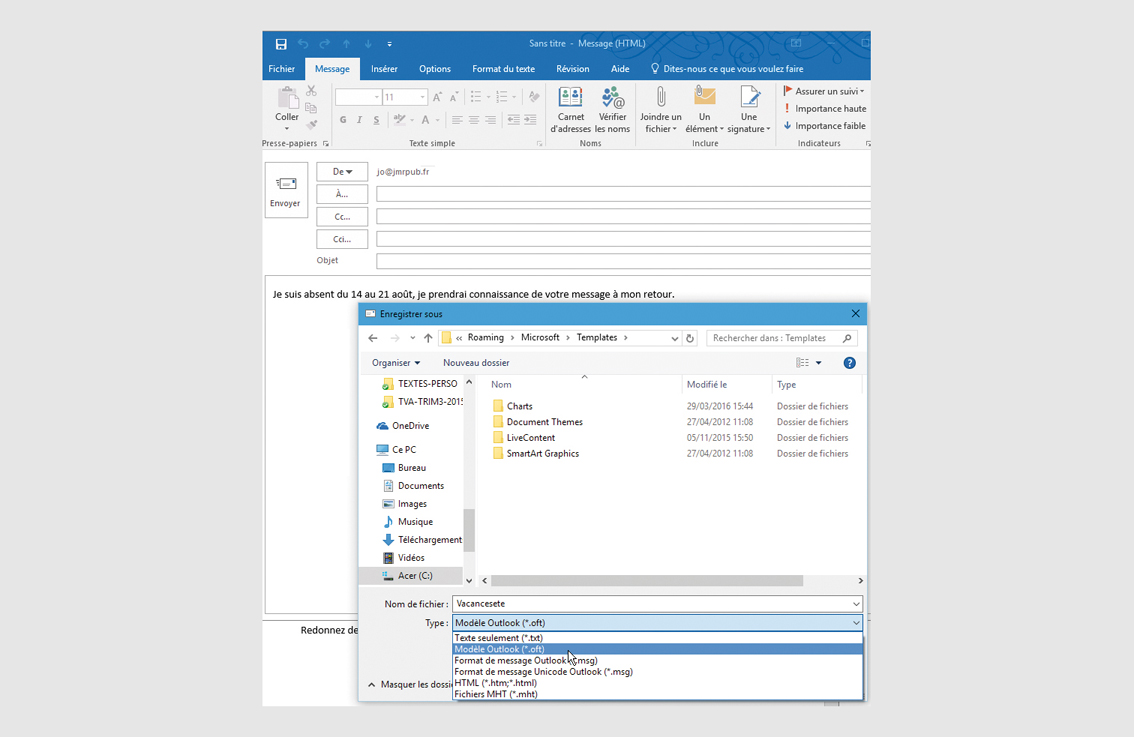This screenshot has width=1134, height=737.
Task: Click the Save icon in title bar
Action: coord(281,44)
